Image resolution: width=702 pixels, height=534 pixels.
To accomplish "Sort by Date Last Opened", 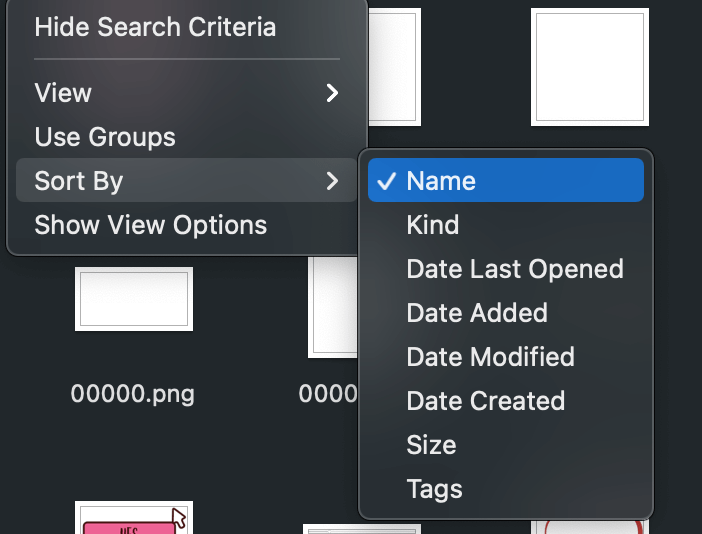I will (515, 269).
